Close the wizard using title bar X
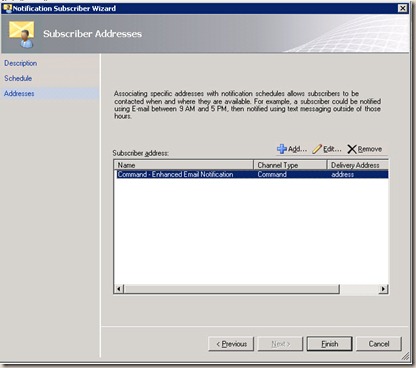Image resolution: width=416 pixels, height=368 pixels. 403,8
